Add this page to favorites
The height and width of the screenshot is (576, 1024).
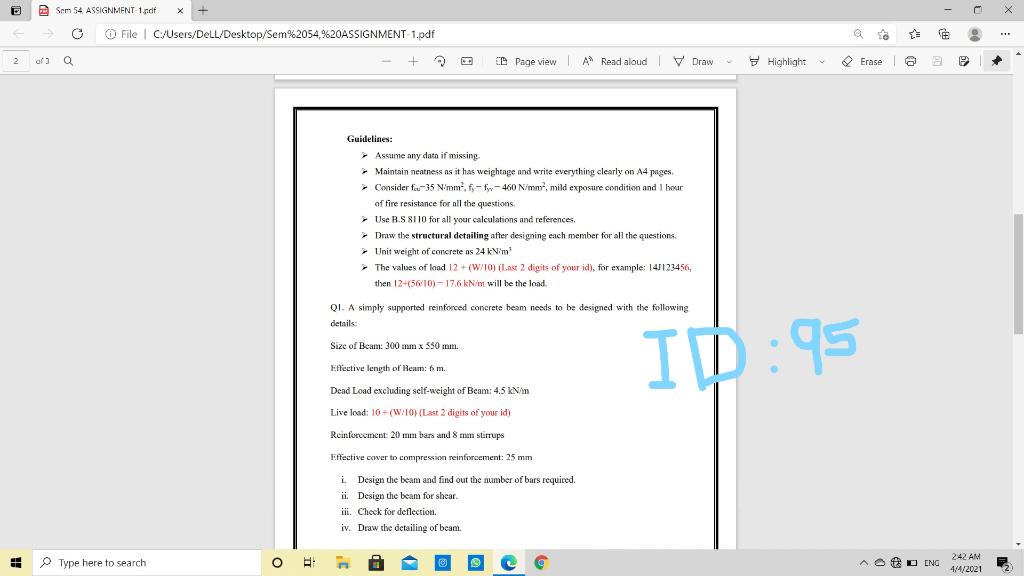tap(884, 34)
